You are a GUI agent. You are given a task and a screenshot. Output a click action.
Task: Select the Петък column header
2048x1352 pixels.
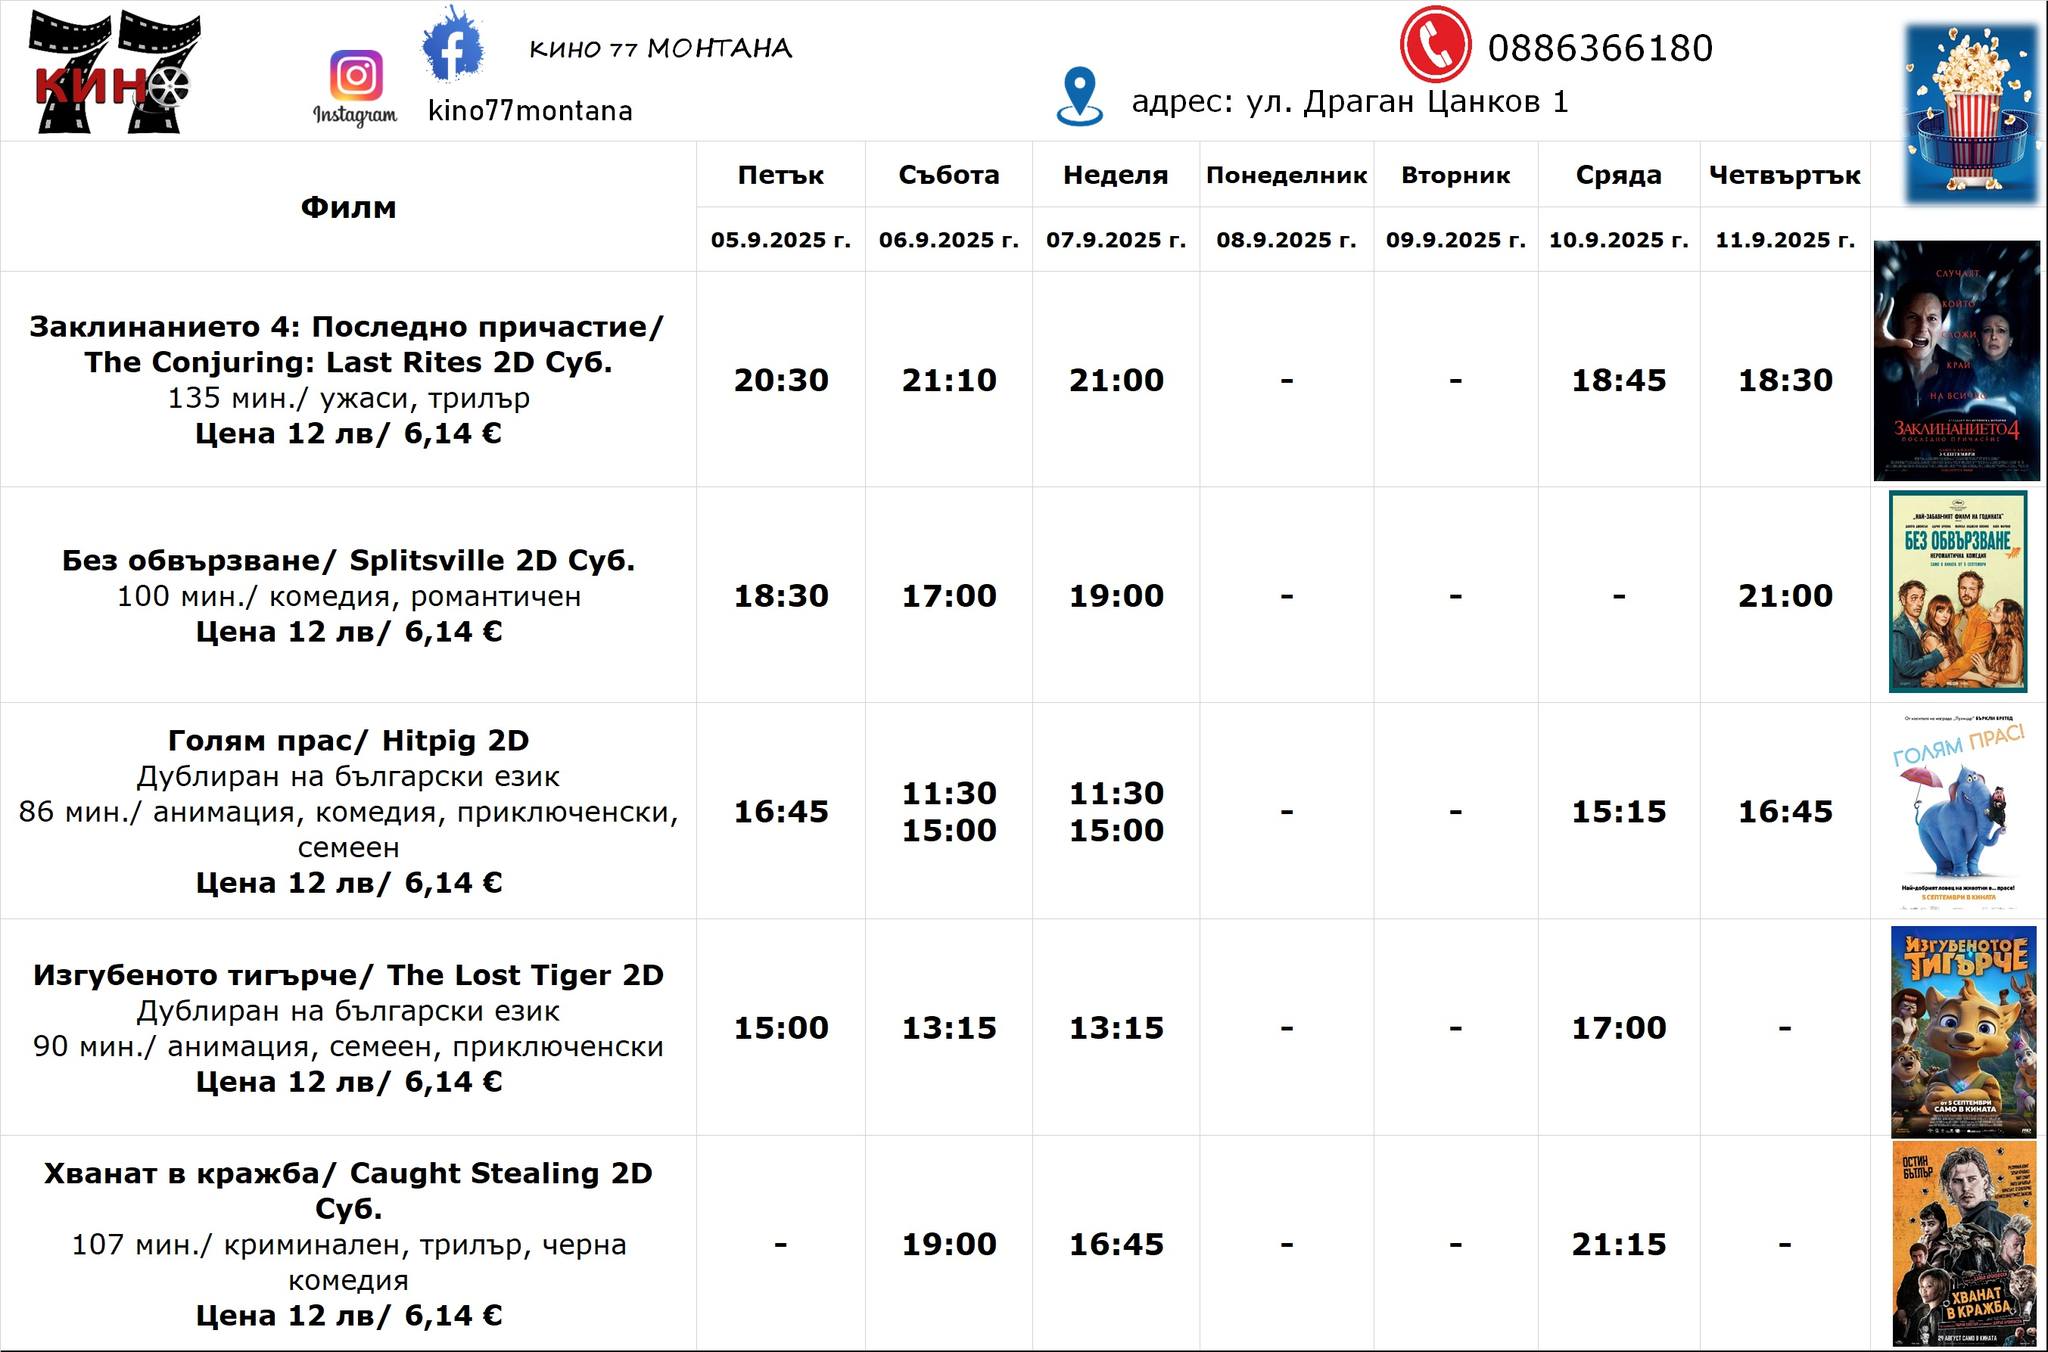point(781,175)
